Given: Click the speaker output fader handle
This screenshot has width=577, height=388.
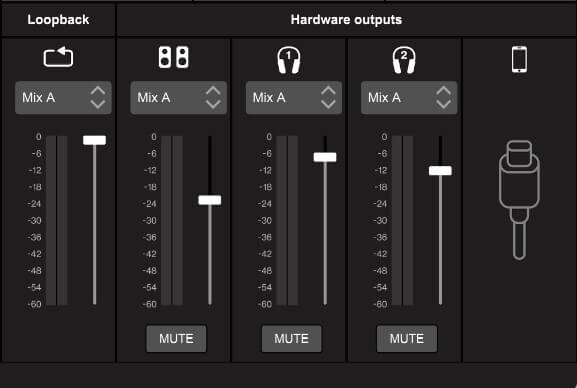Looking at the screenshot, I should pyautogui.click(x=210, y=200).
